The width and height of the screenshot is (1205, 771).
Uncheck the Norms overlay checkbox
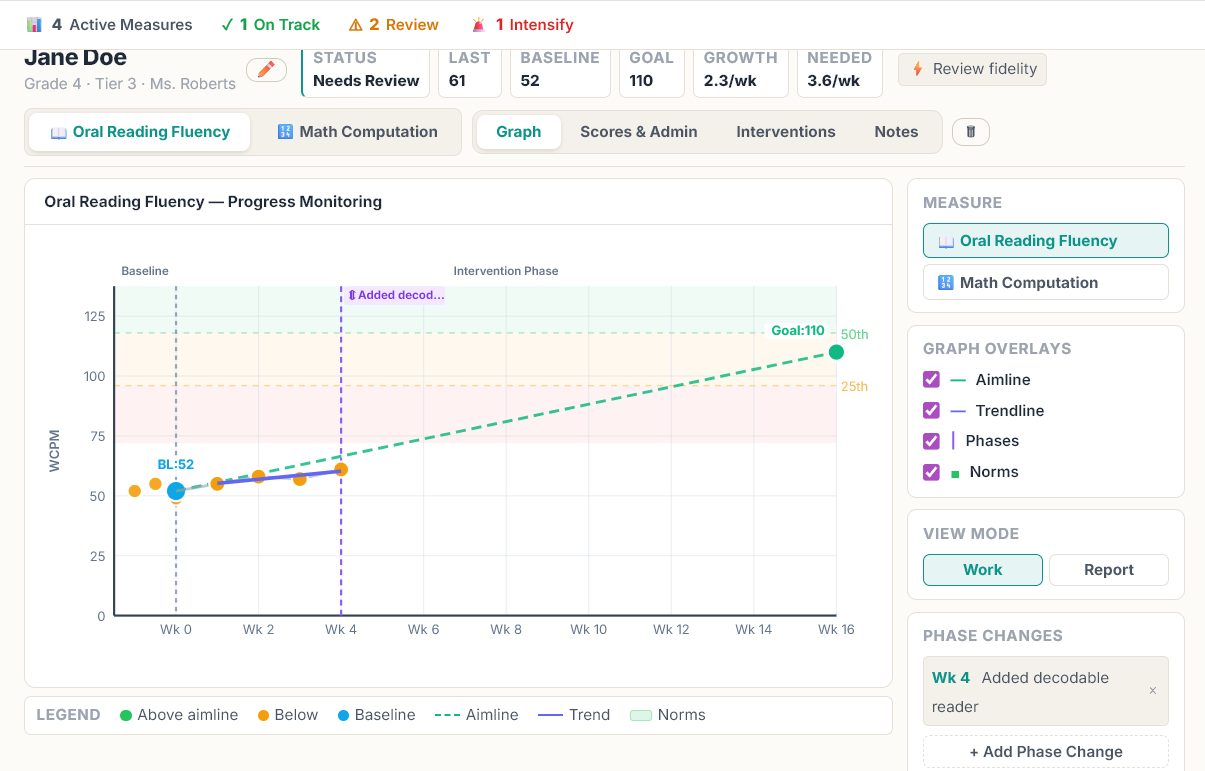coord(931,472)
